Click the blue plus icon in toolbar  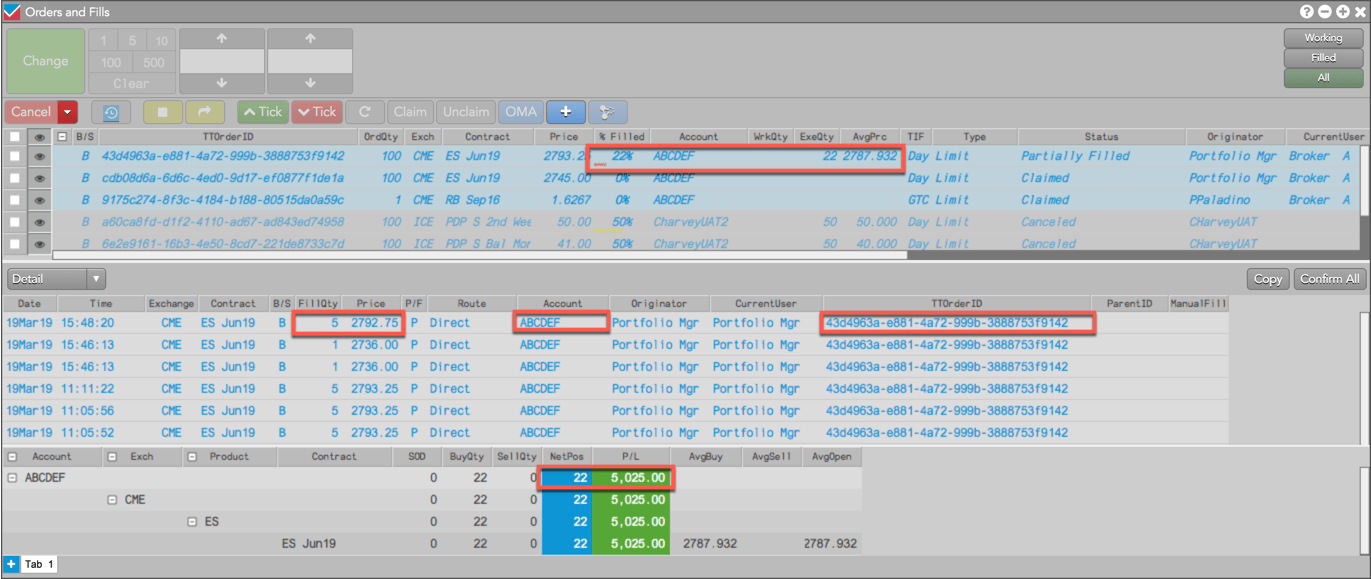tap(566, 112)
